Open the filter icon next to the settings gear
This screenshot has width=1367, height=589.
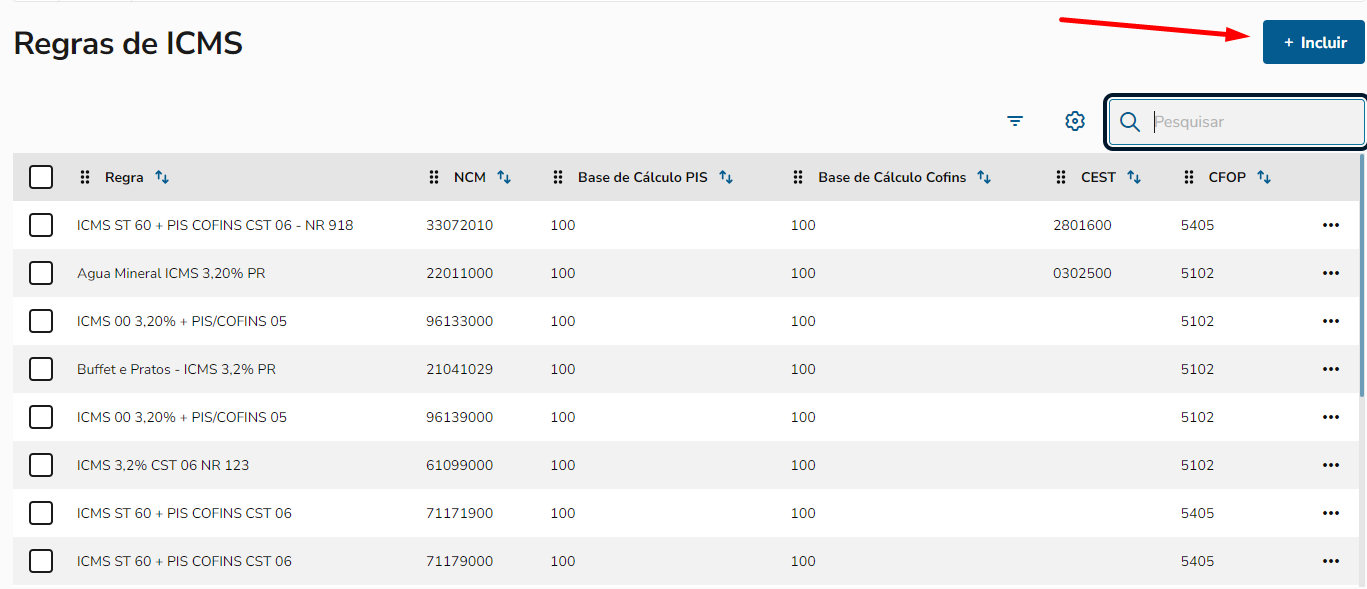(1015, 121)
